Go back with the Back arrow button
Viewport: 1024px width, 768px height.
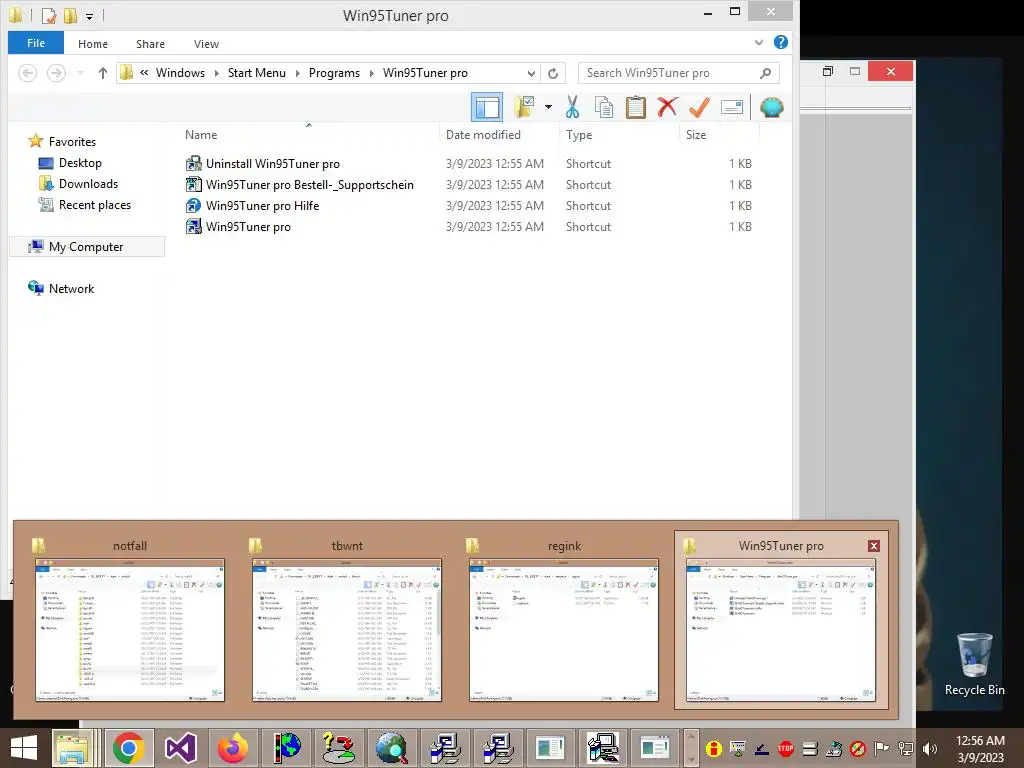[x=27, y=73]
